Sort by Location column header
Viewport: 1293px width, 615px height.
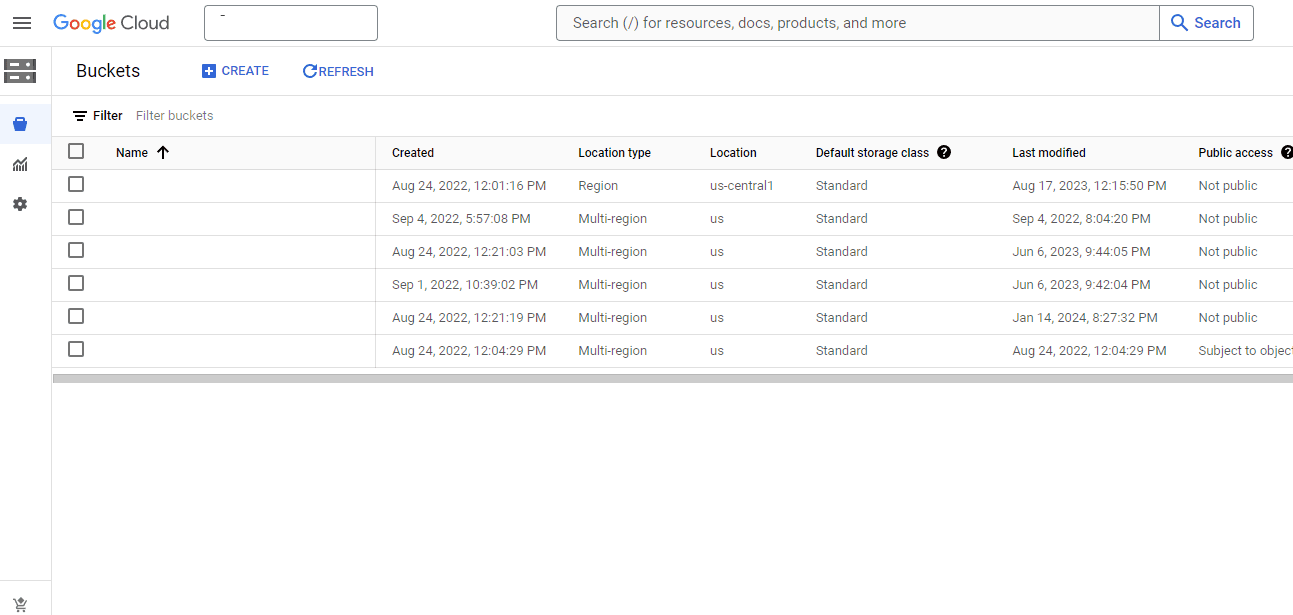[733, 153]
